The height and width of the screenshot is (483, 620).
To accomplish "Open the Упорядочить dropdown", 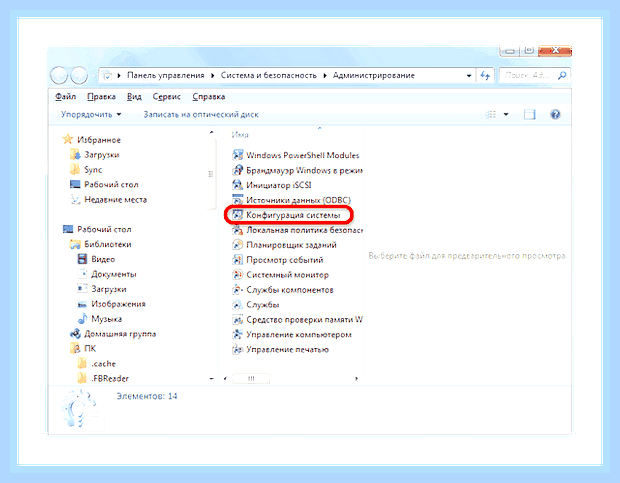I will pos(91,115).
